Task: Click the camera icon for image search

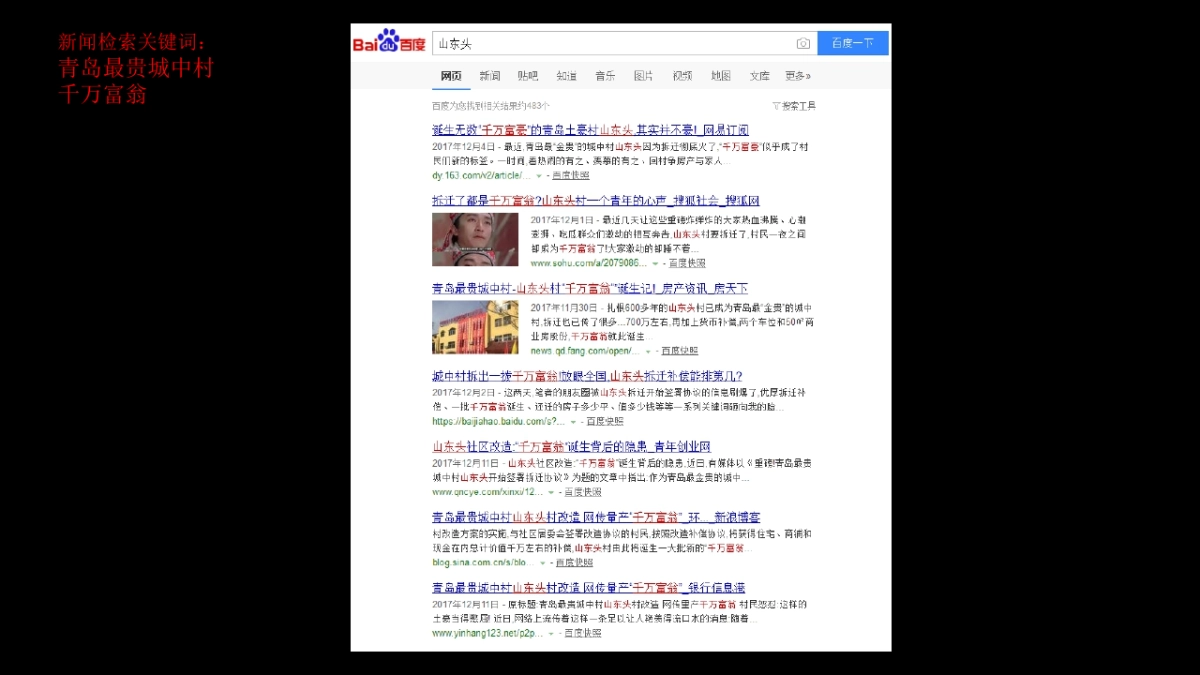Action: pyautogui.click(x=803, y=43)
